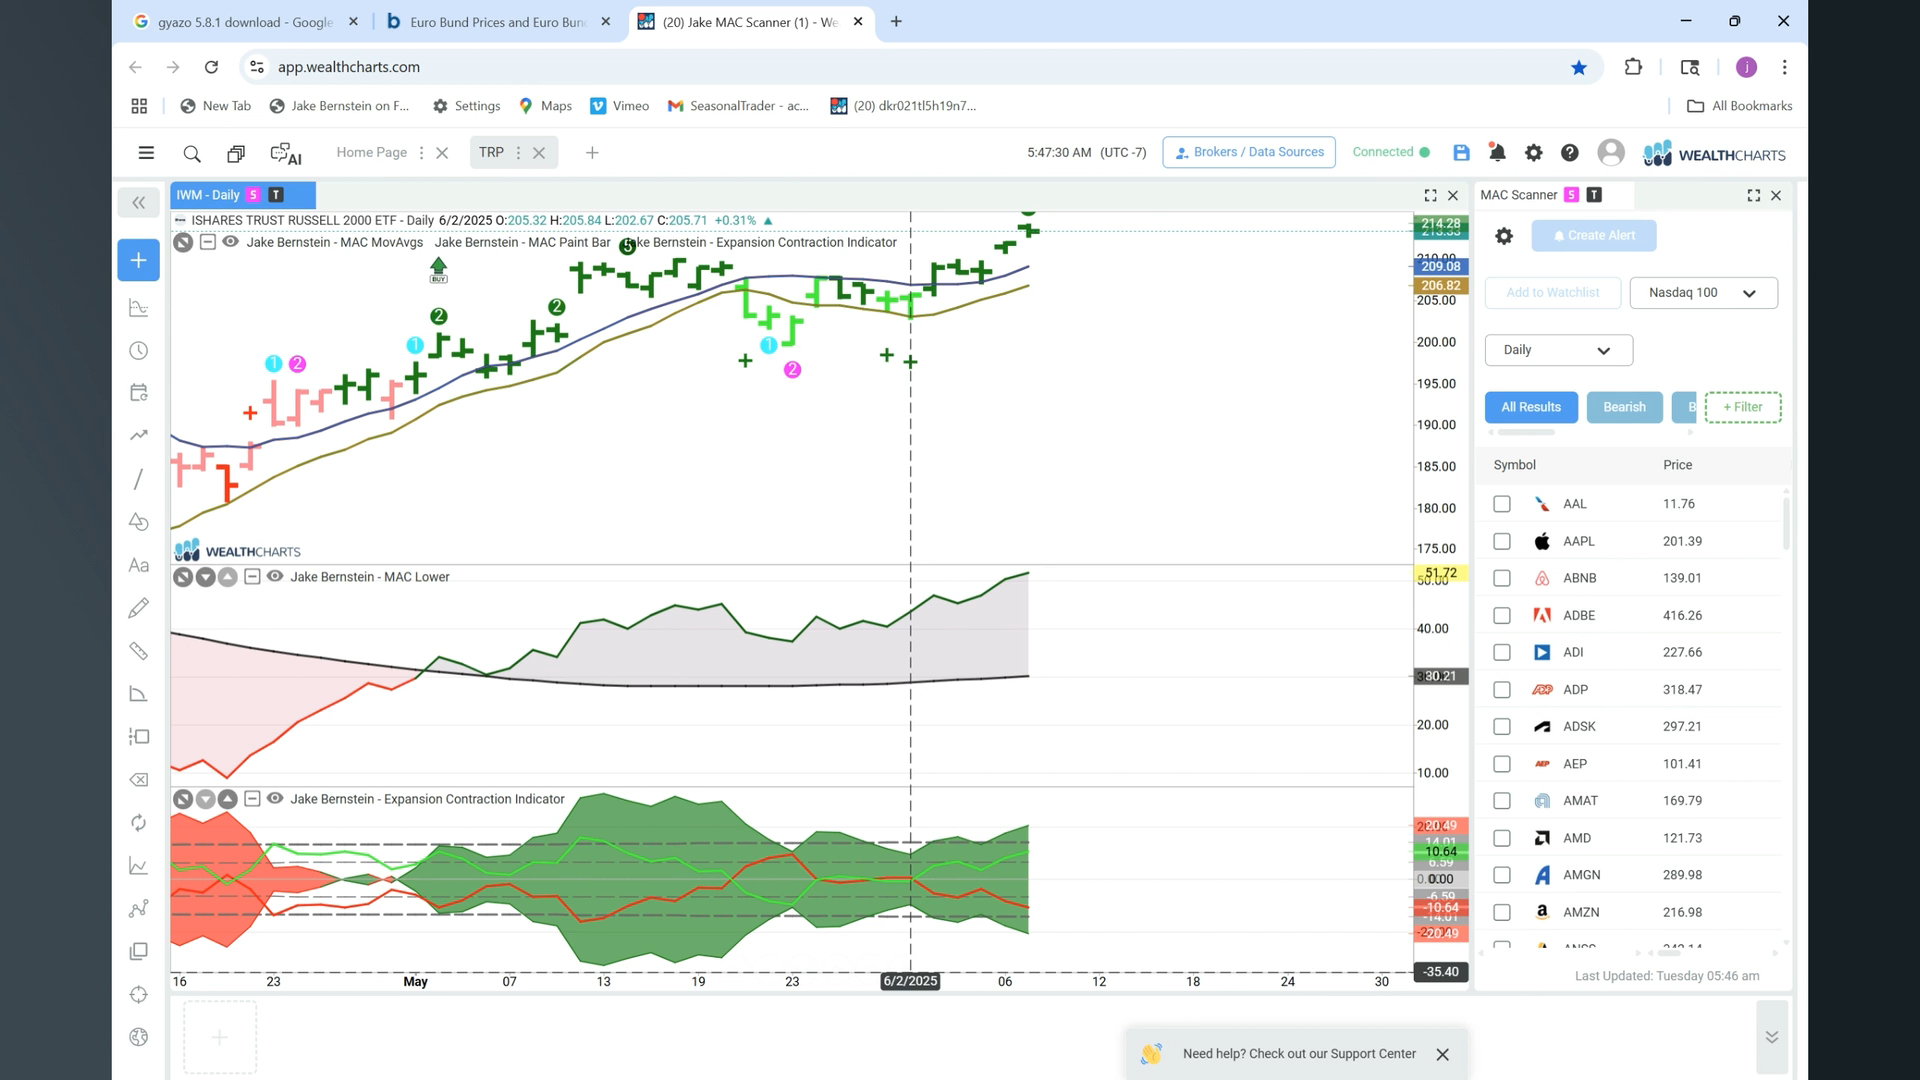Open the notifications bell icon
The width and height of the screenshot is (1920, 1080).
coord(1497,153)
